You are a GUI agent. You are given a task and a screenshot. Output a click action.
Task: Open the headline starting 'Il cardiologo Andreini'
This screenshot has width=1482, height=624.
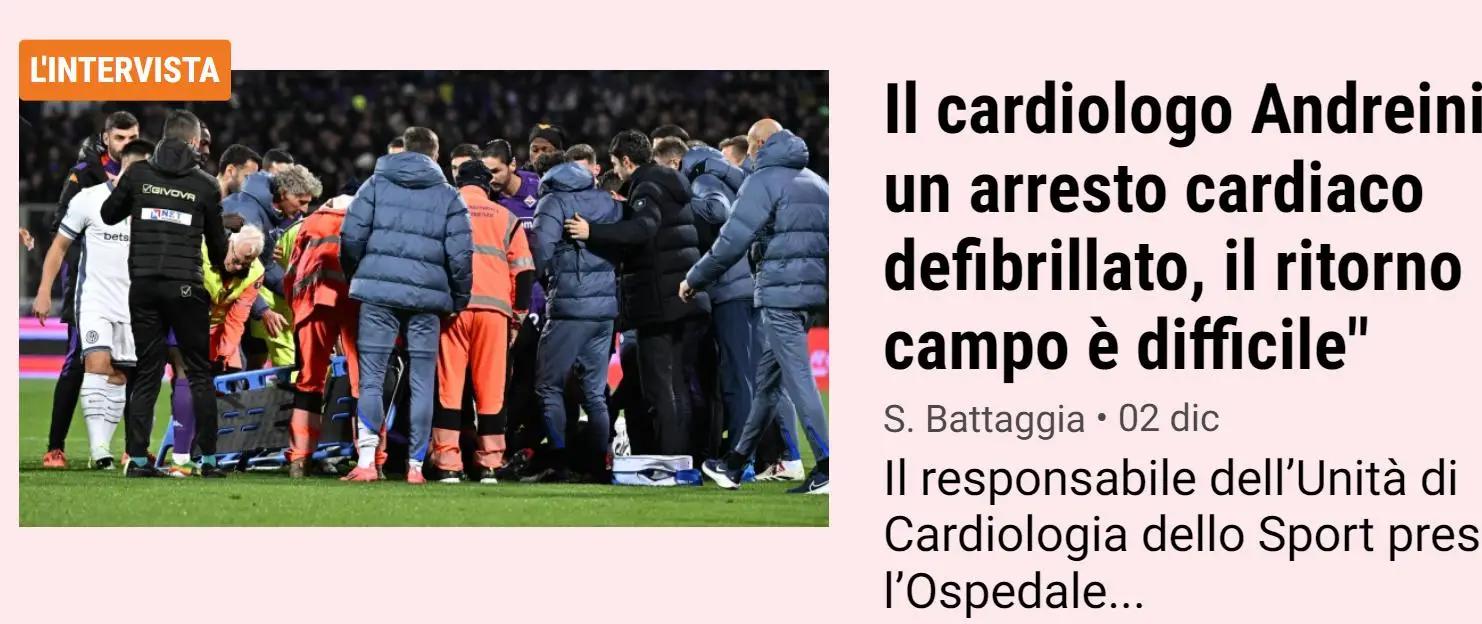point(1182,114)
